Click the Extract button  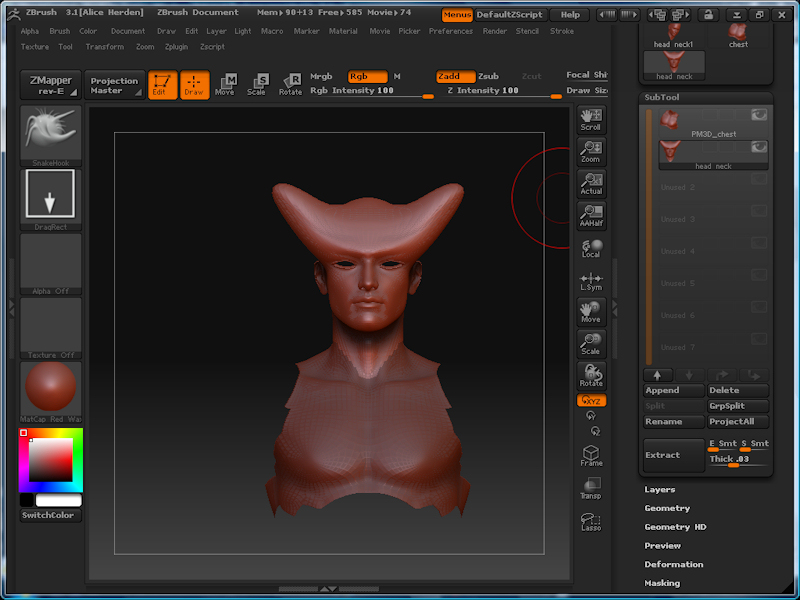click(673, 455)
